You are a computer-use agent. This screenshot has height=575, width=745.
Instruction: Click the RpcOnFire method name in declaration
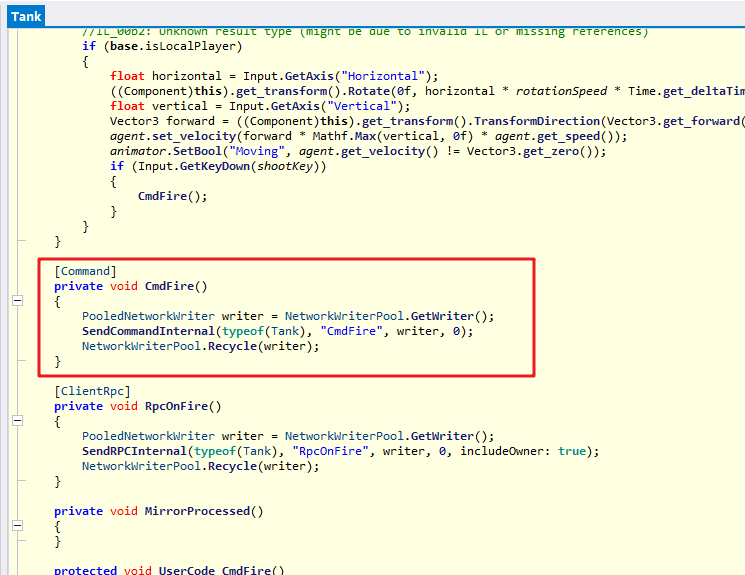(176, 406)
